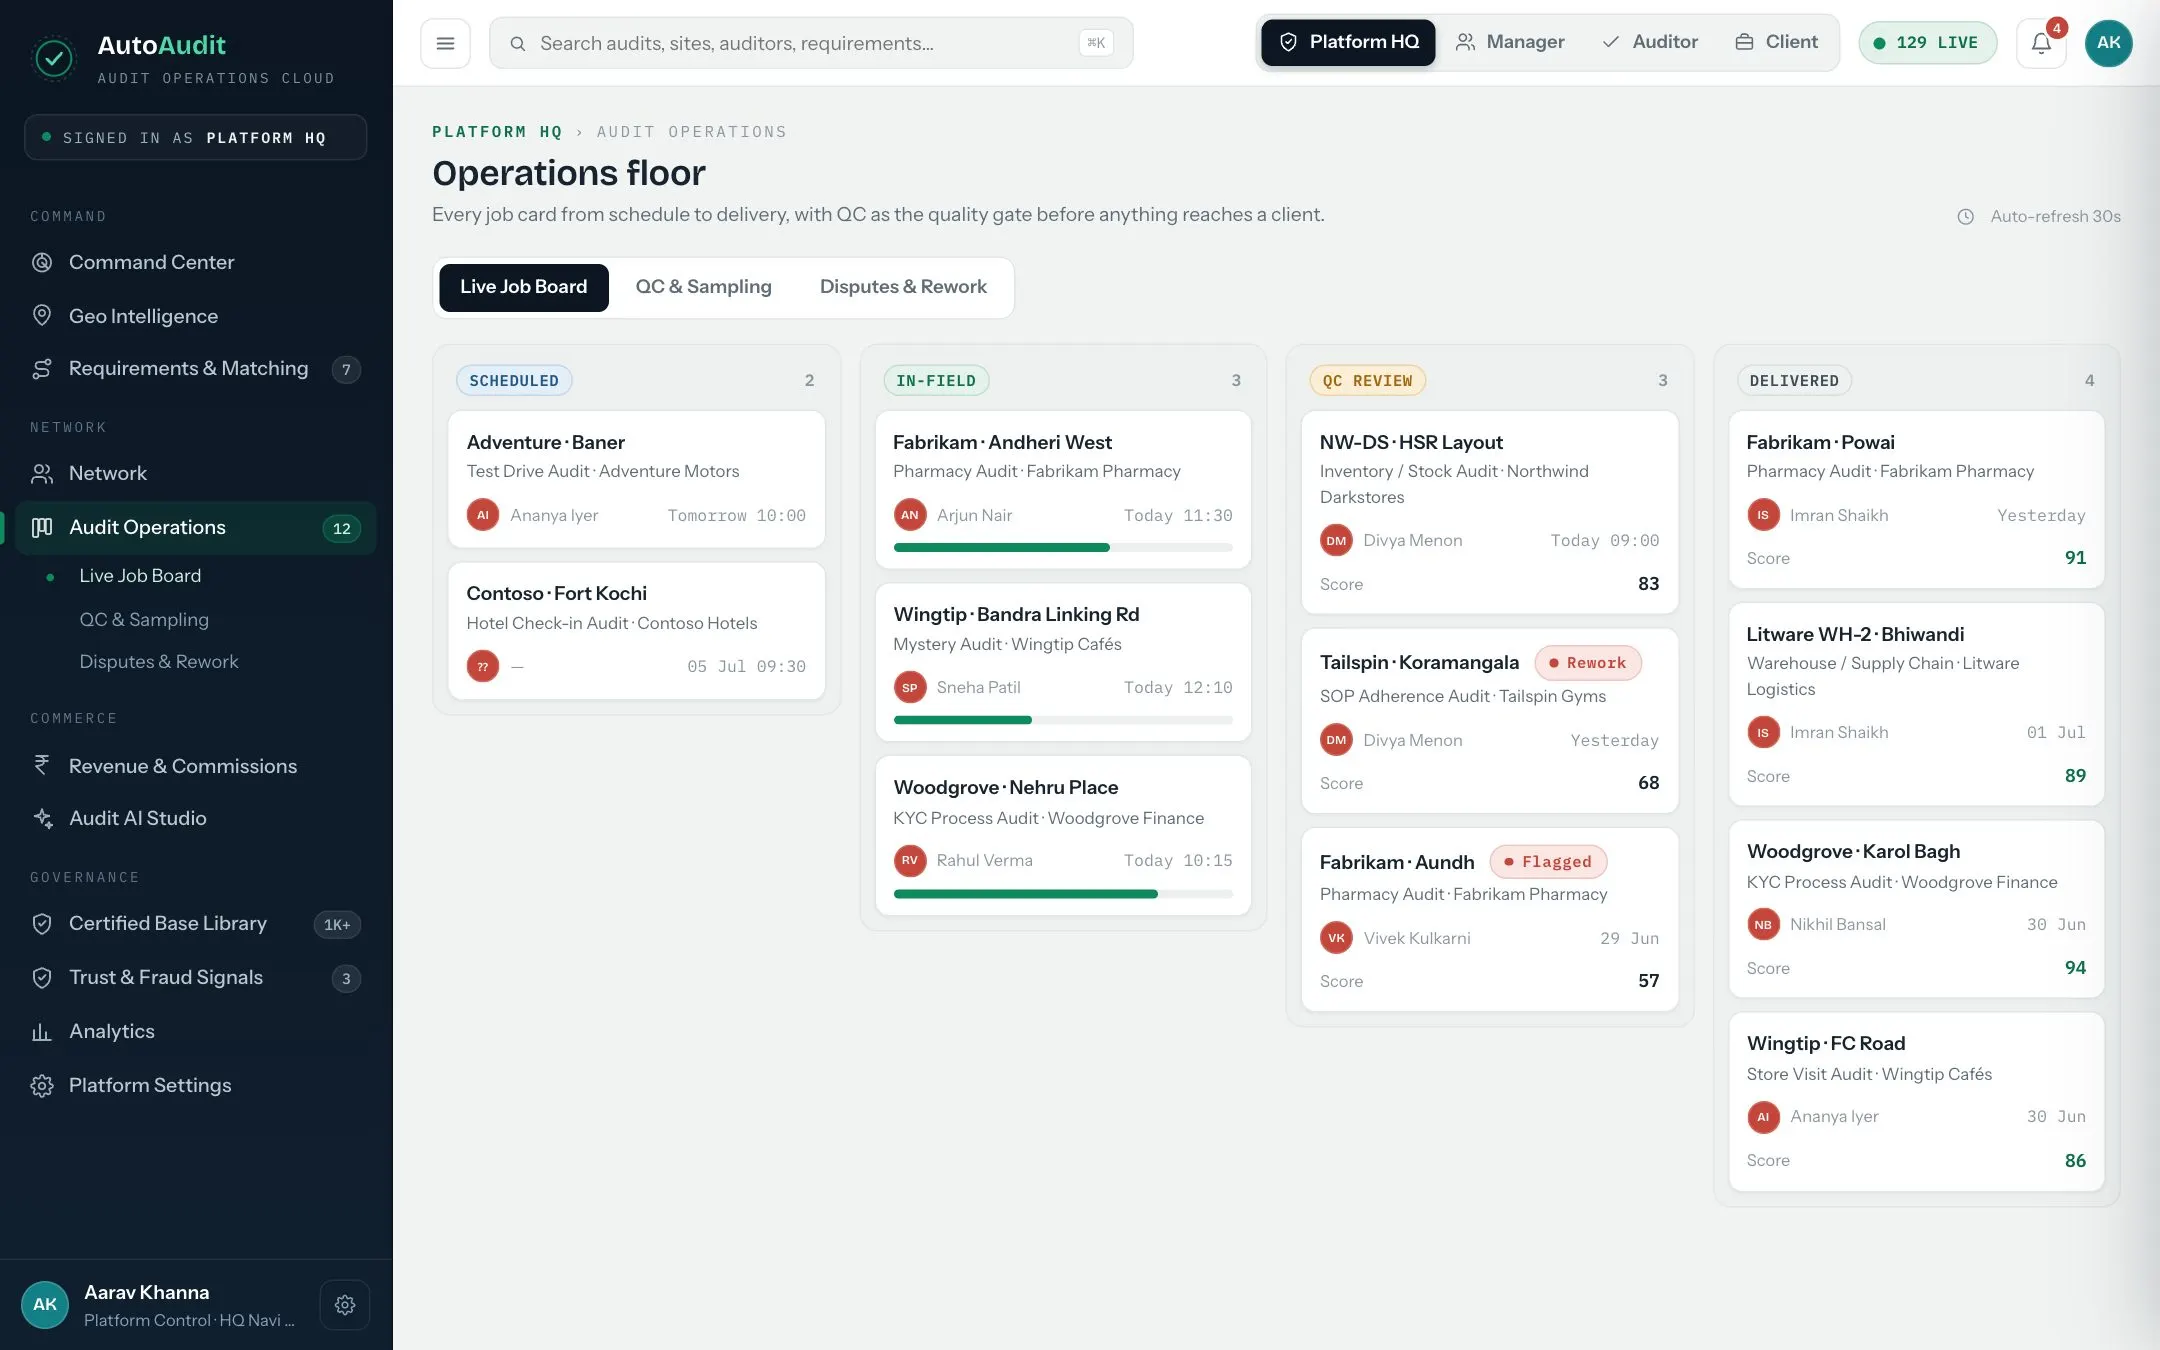Open the NW-DS · HSR Layout card title
This screenshot has width=2160, height=1350.
1411,443
